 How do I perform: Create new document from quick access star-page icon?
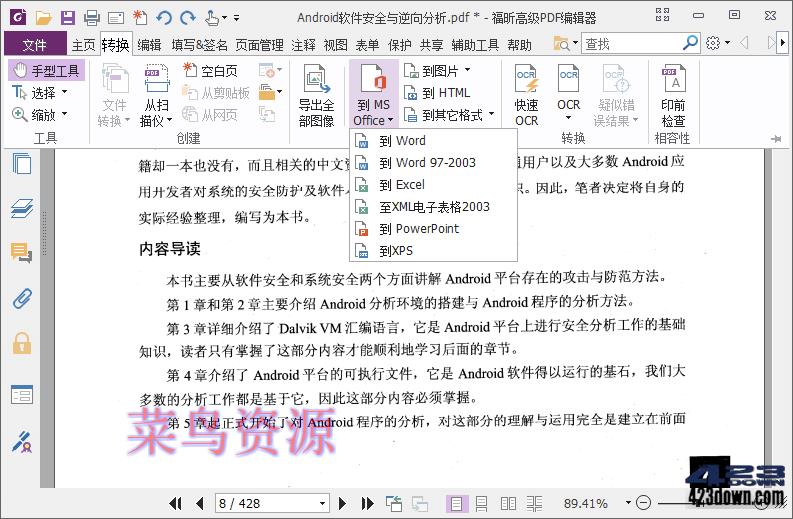tap(140, 18)
